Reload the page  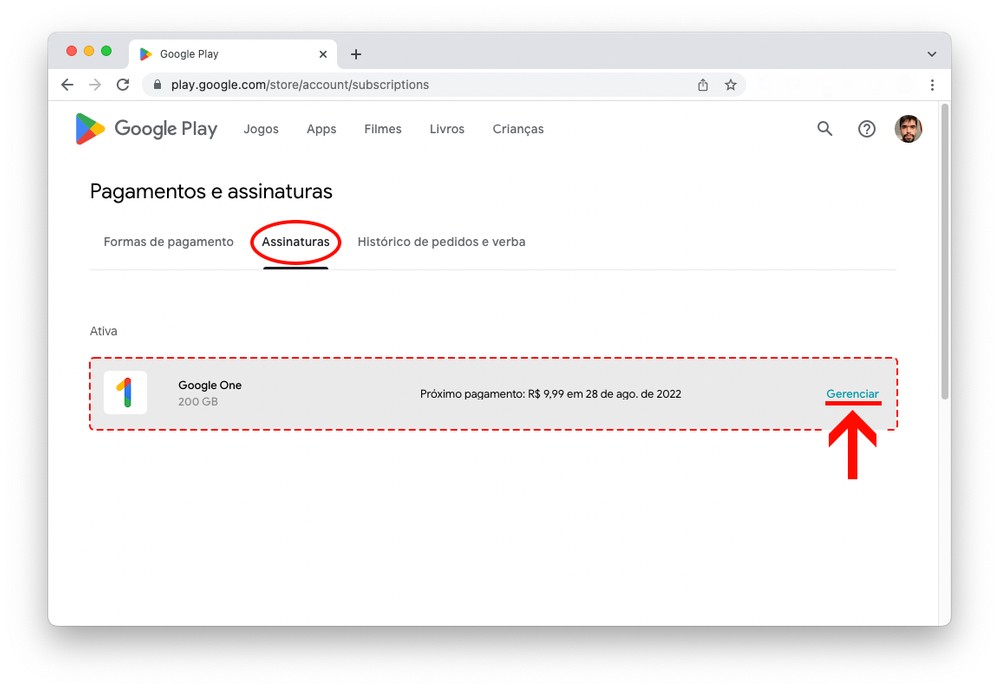(x=123, y=85)
